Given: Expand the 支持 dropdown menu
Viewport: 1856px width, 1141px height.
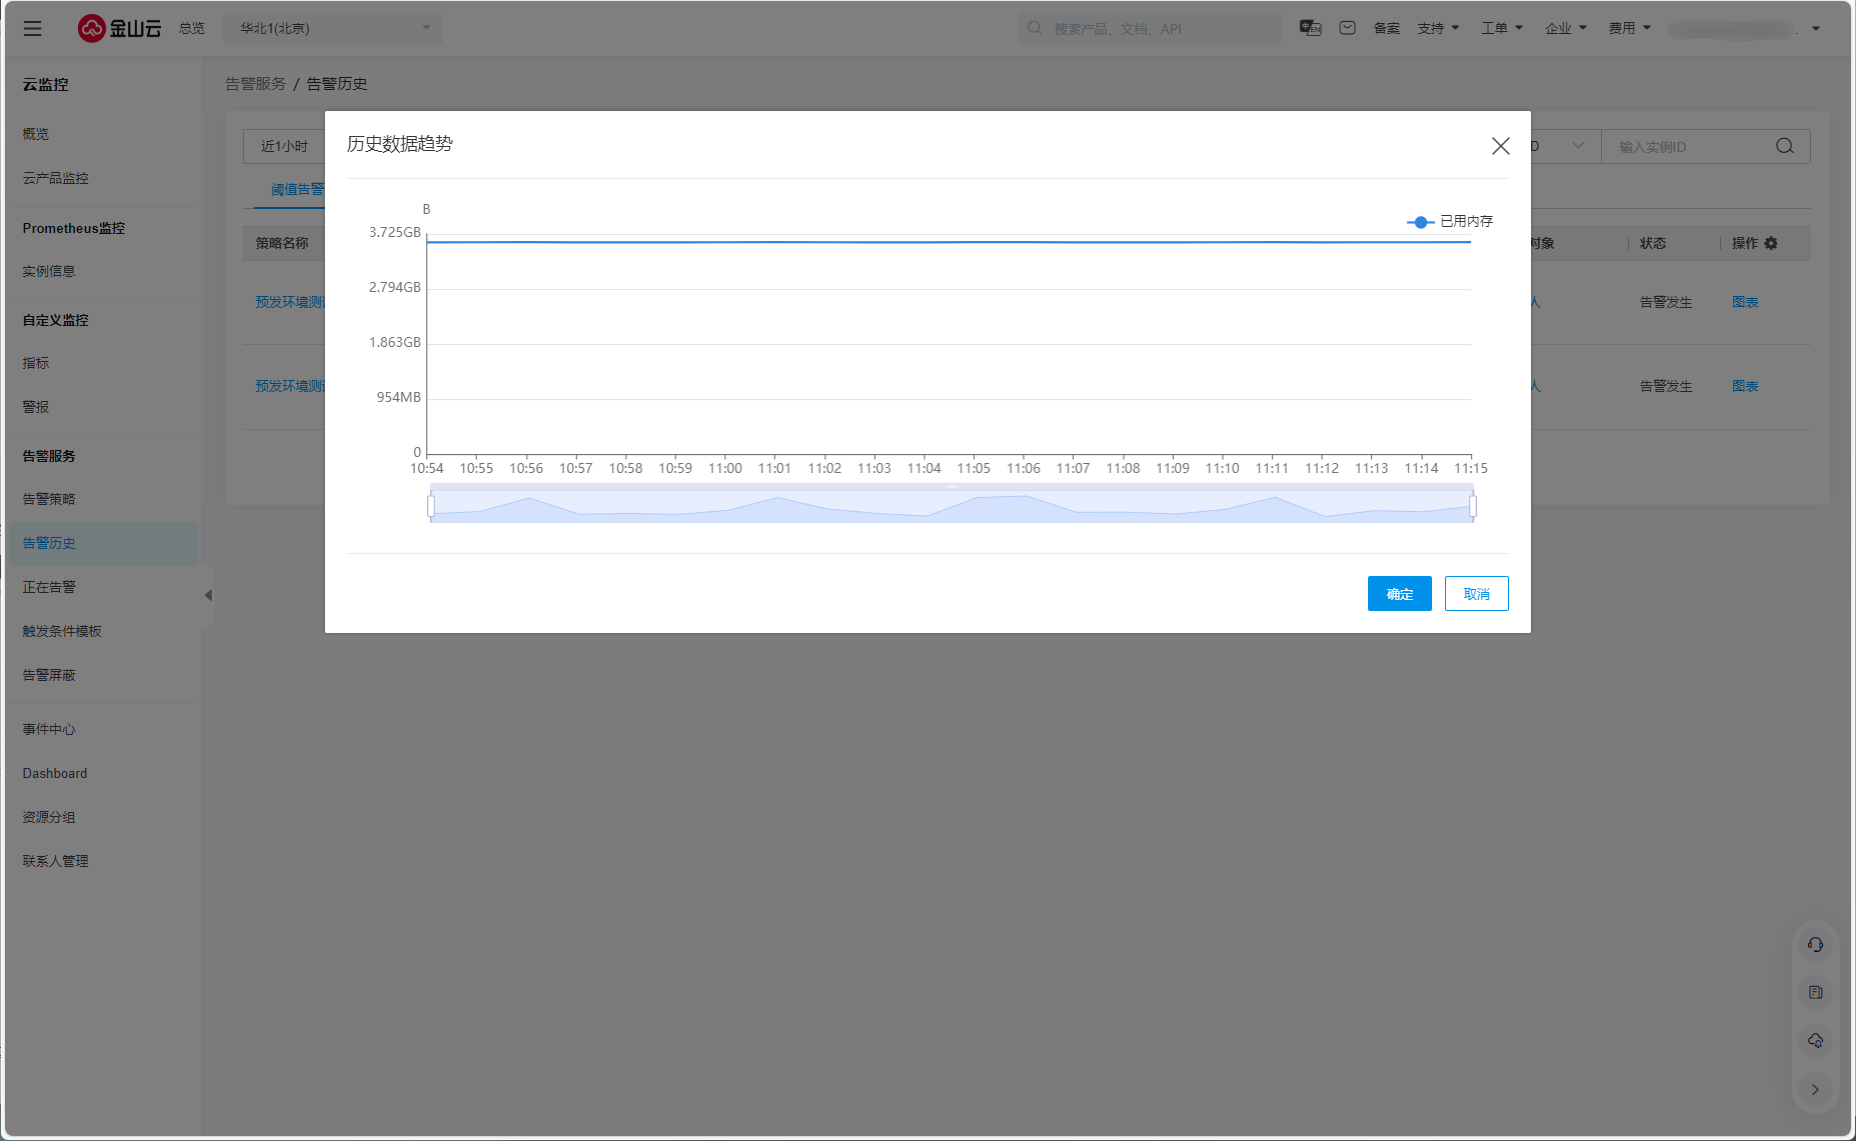Looking at the screenshot, I should [1438, 28].
